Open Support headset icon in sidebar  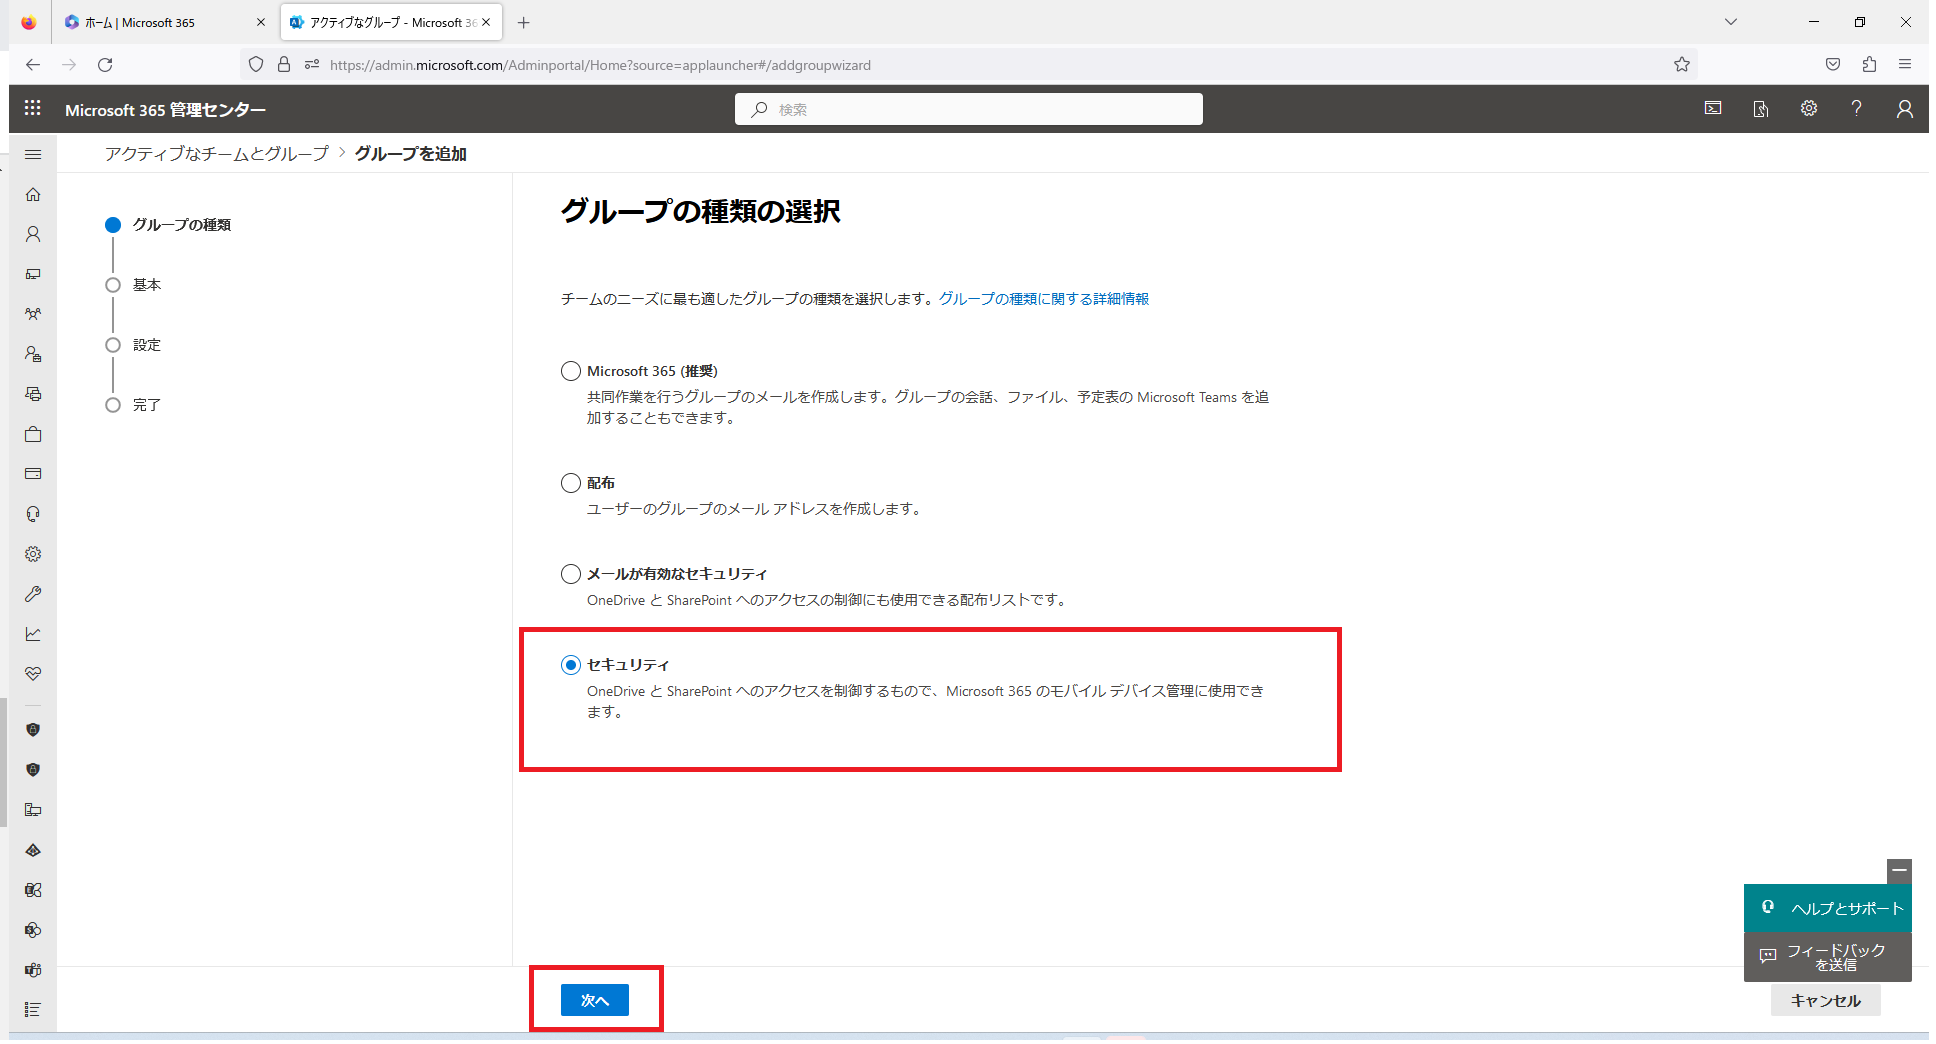(33, 514)
